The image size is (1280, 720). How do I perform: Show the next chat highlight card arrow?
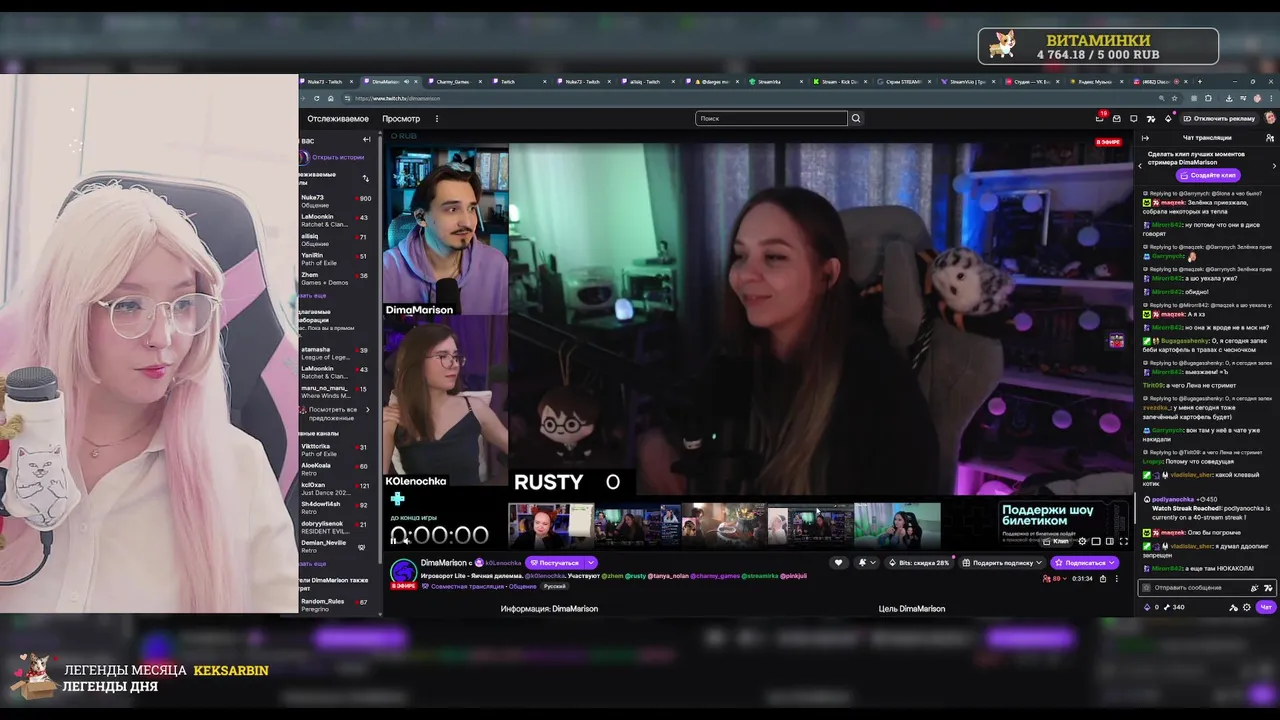(x=1274, y=165)
